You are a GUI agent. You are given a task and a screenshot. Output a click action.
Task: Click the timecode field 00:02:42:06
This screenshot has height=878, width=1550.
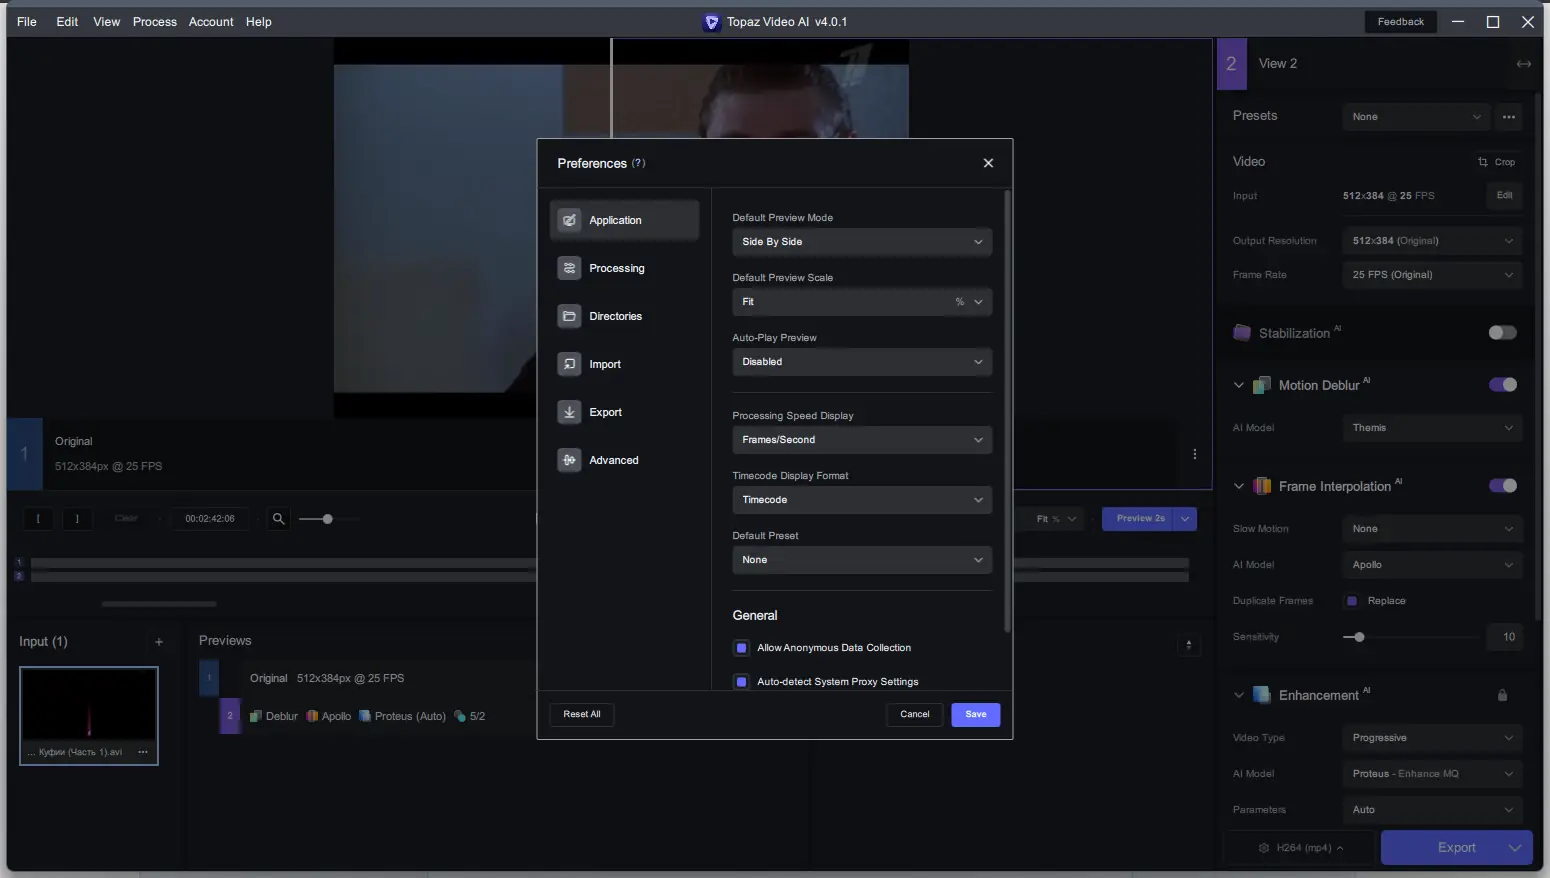tap(210, 519)
